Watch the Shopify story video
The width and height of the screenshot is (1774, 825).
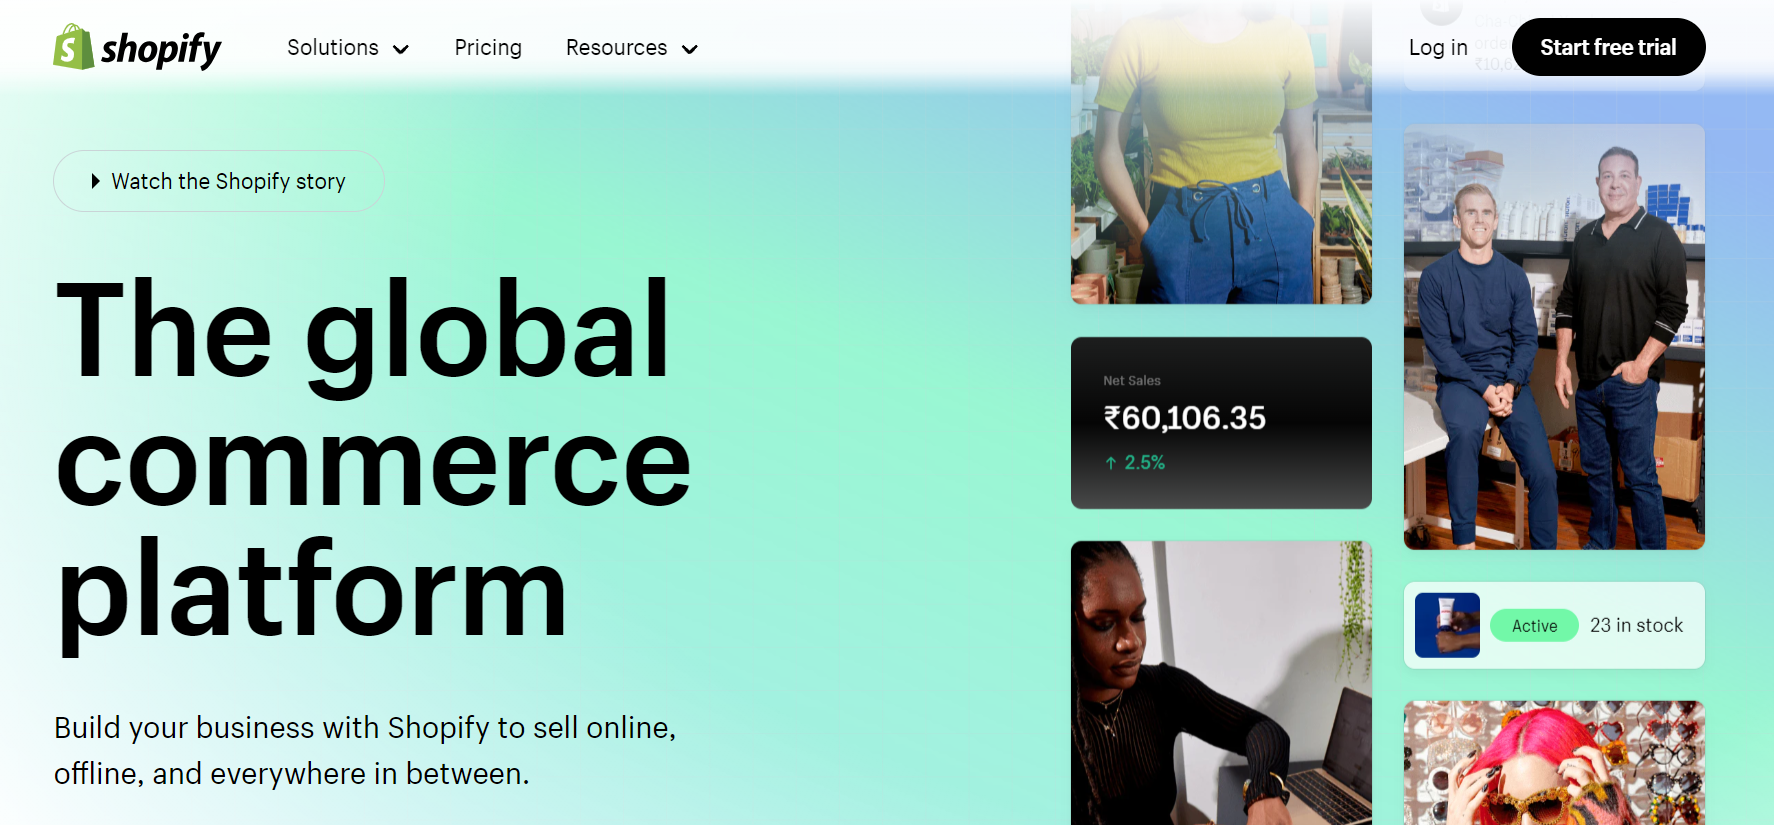coord(219,181)
